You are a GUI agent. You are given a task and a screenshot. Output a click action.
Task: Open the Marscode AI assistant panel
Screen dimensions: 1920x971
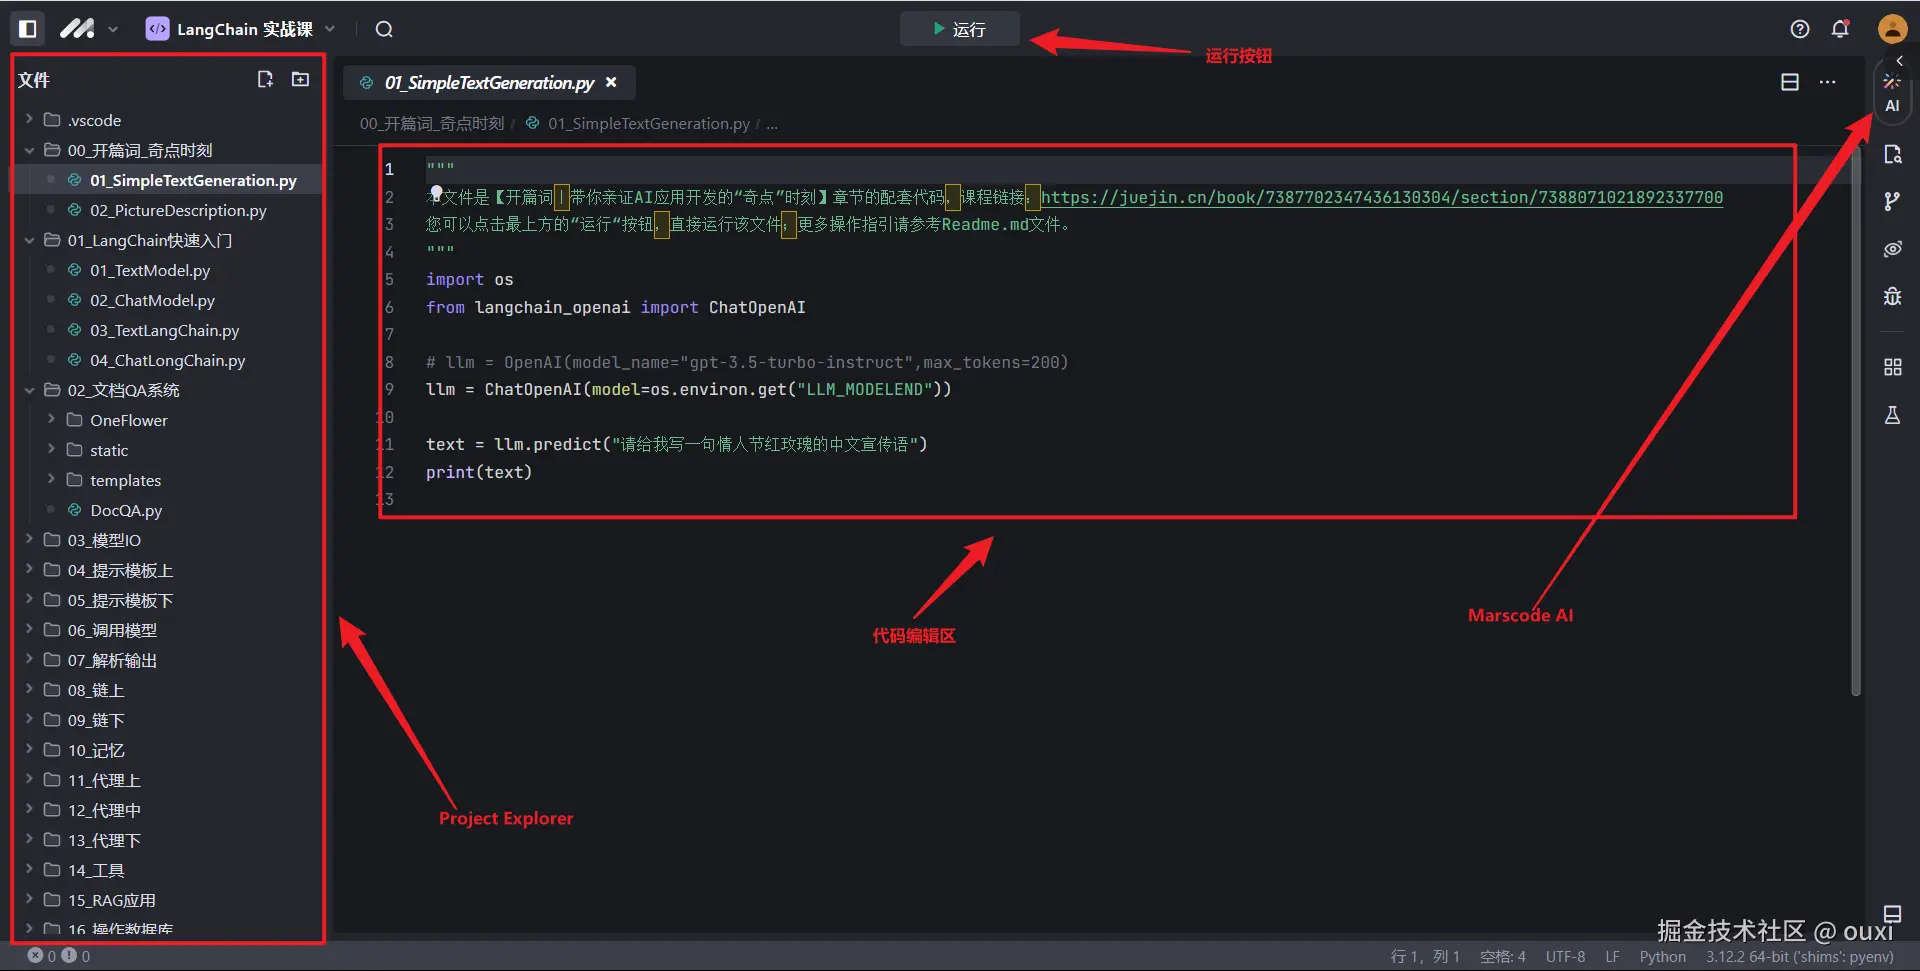click(x=1892, y=93)
